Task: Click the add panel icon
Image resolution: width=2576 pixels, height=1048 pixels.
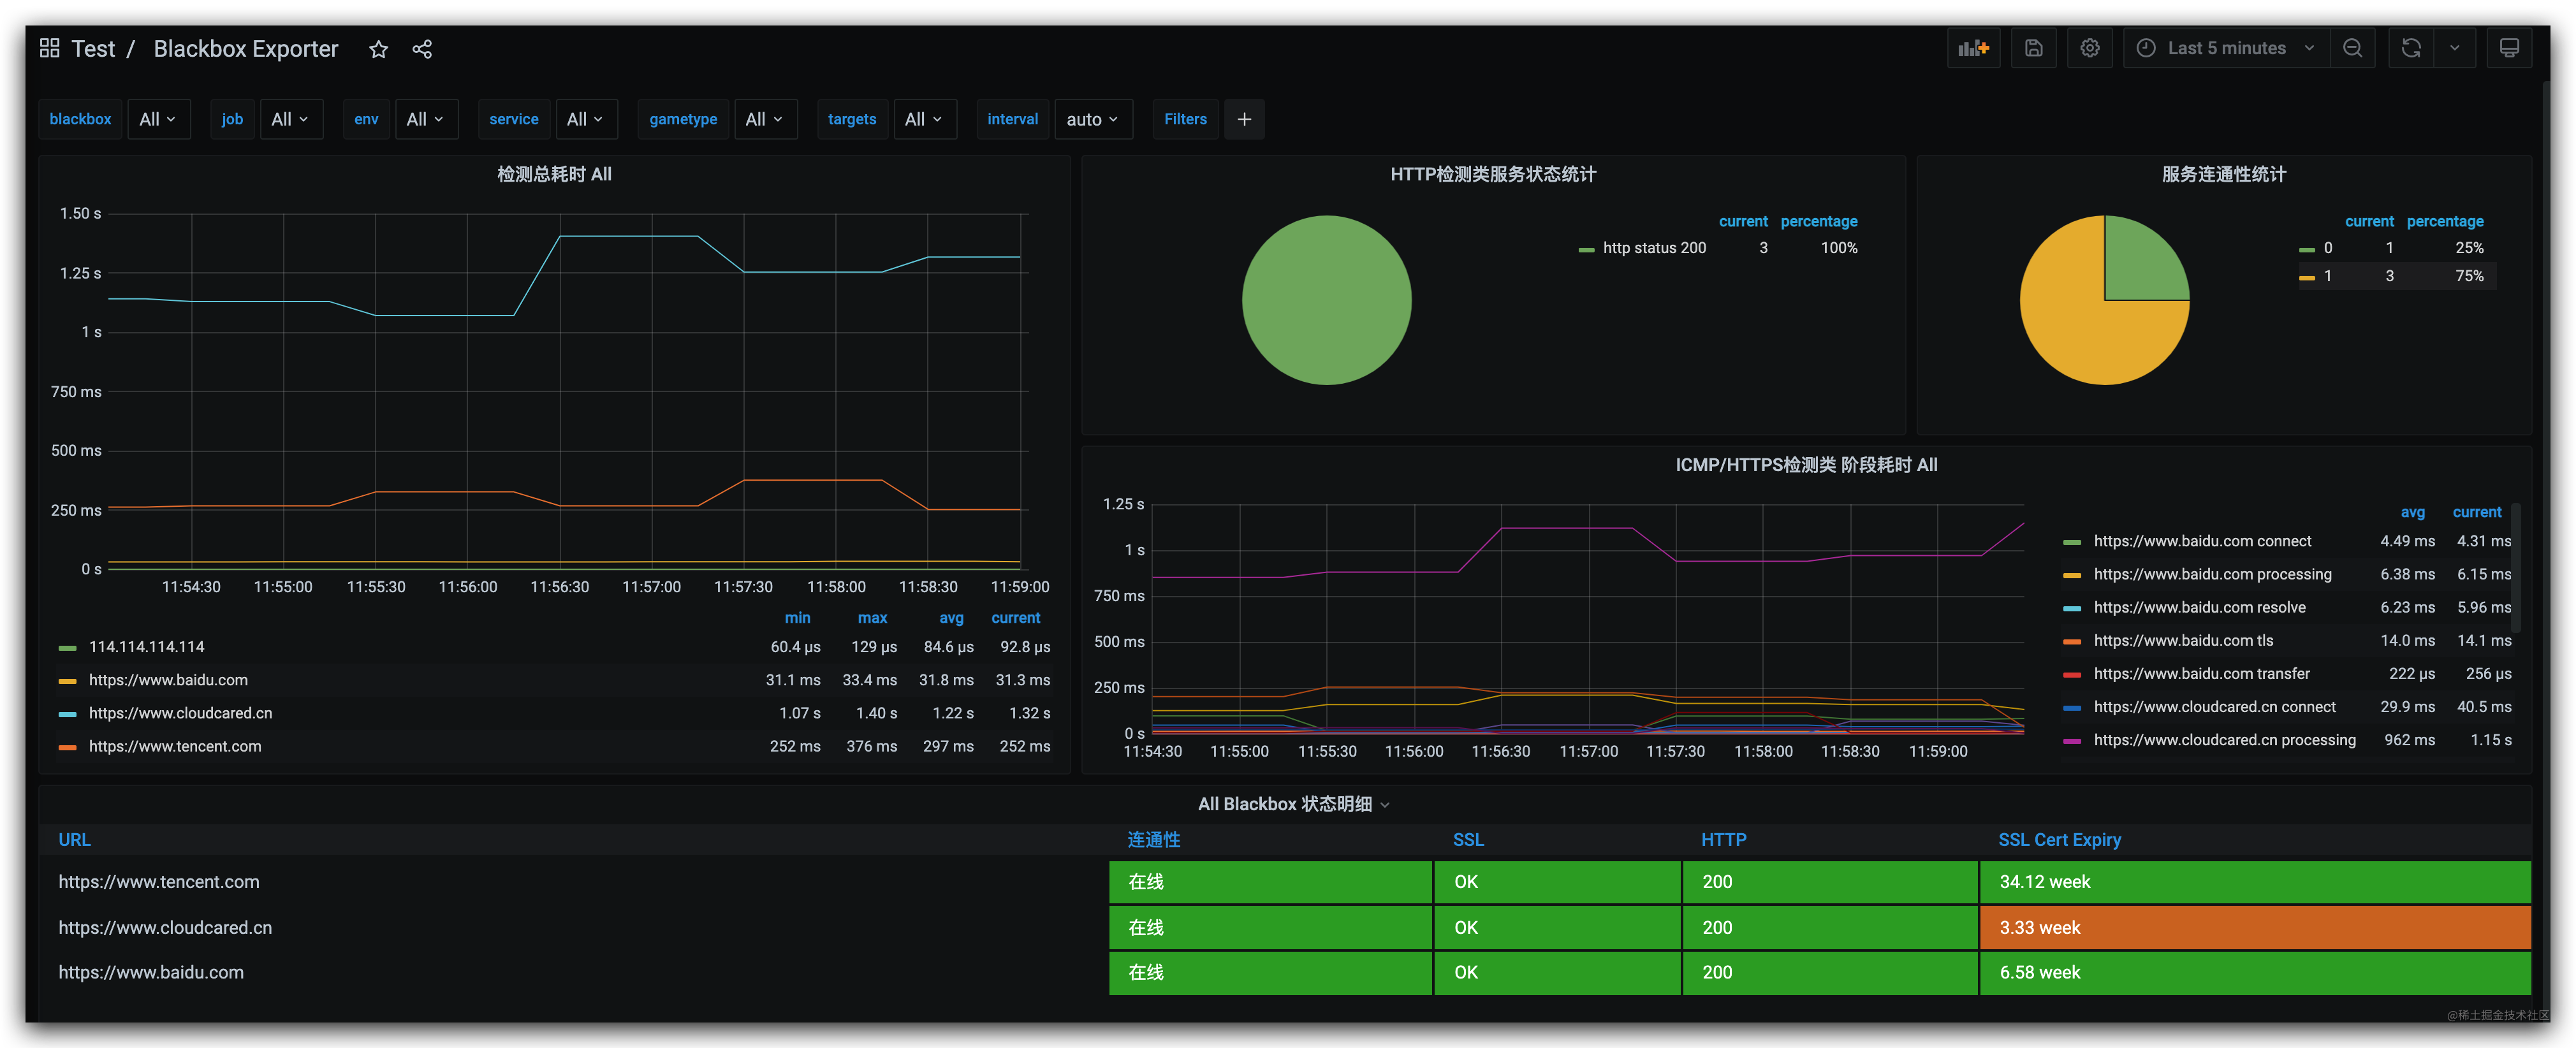Action: click(1974, 47)
